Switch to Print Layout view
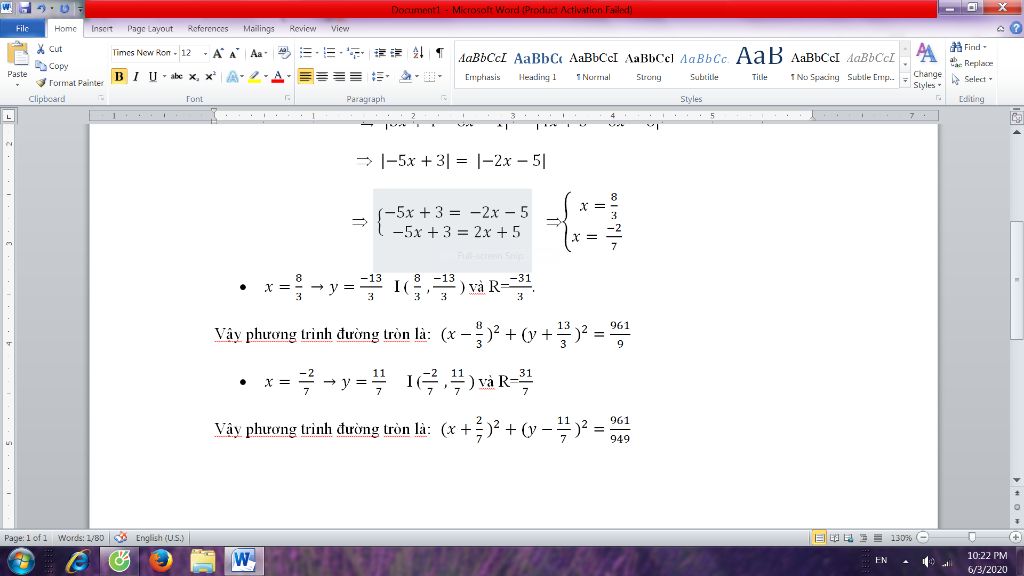This screenshot has height=576, width=1024. [x=819, y=537]
